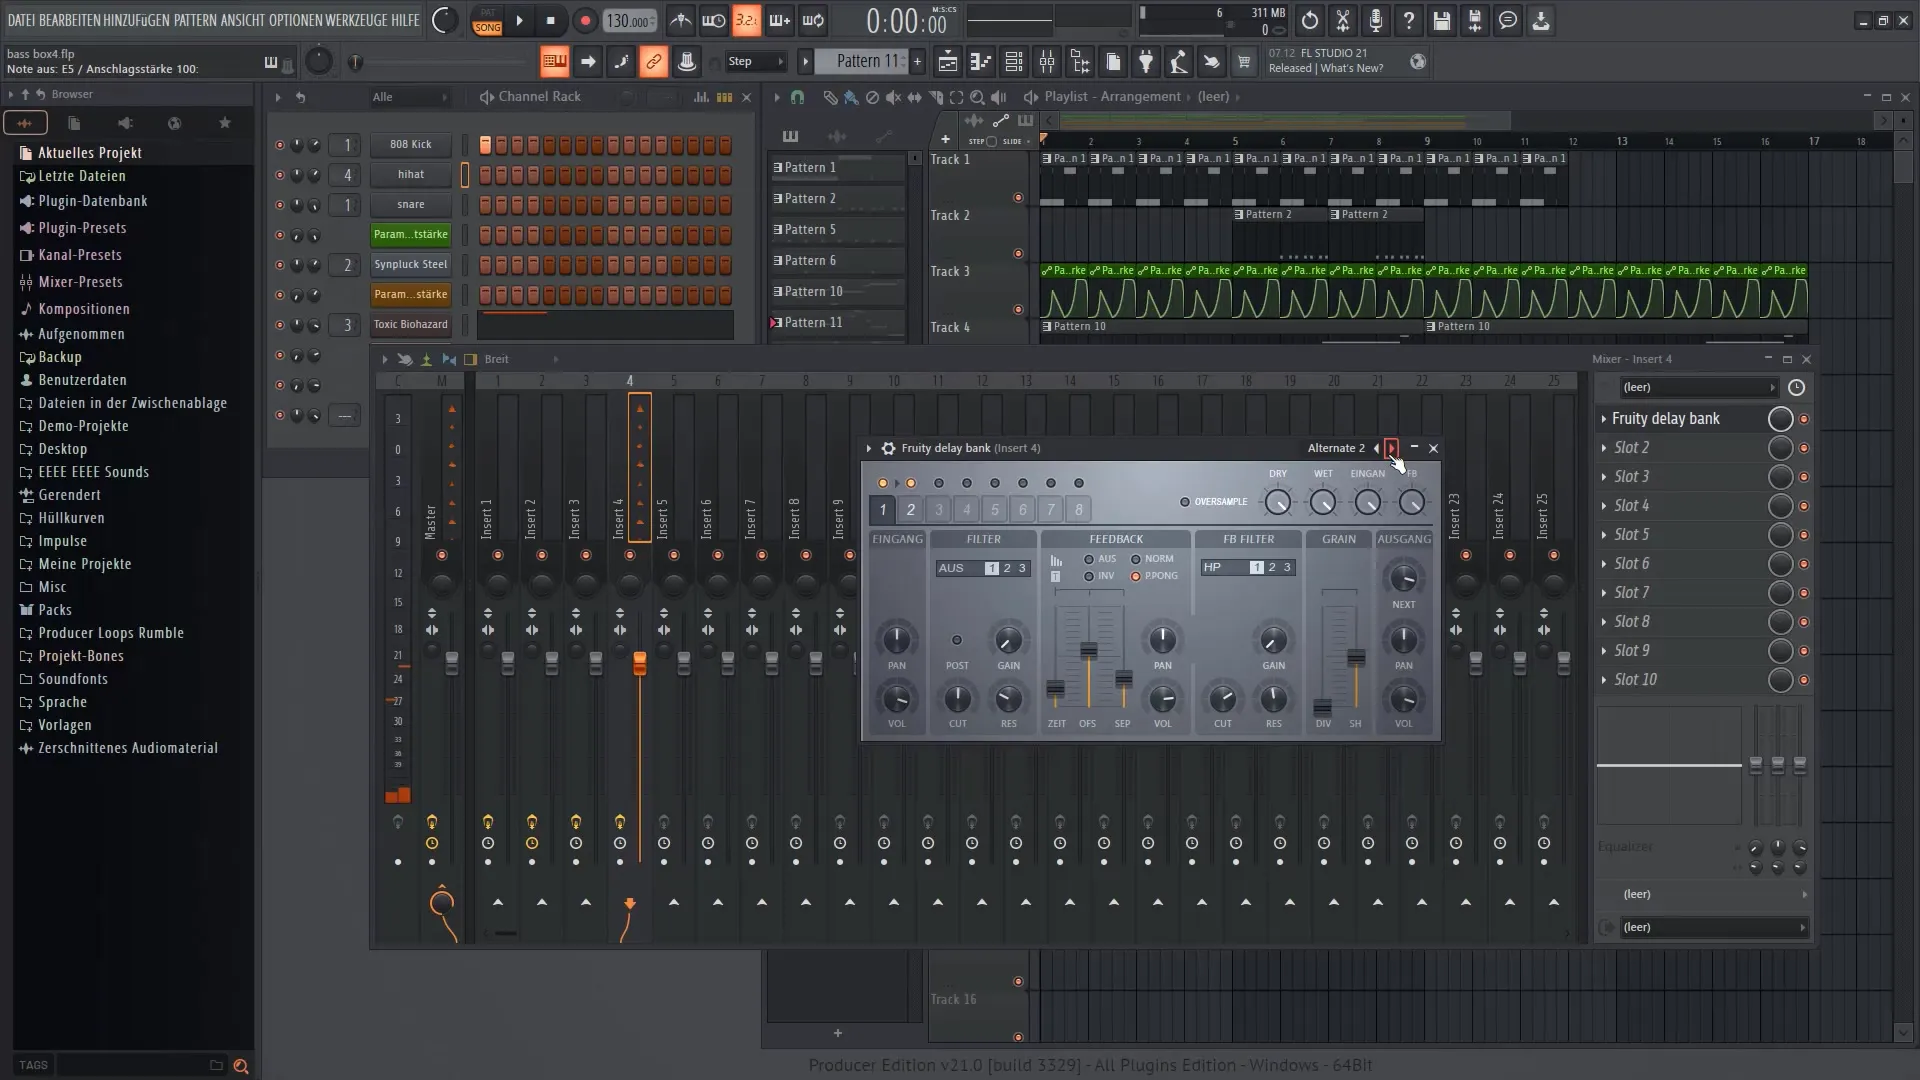Click the next preset arrow beside Alternate 2
Viewport: 1920px width, 1080px height.
pyautogui.click(x=1391, y=448)
